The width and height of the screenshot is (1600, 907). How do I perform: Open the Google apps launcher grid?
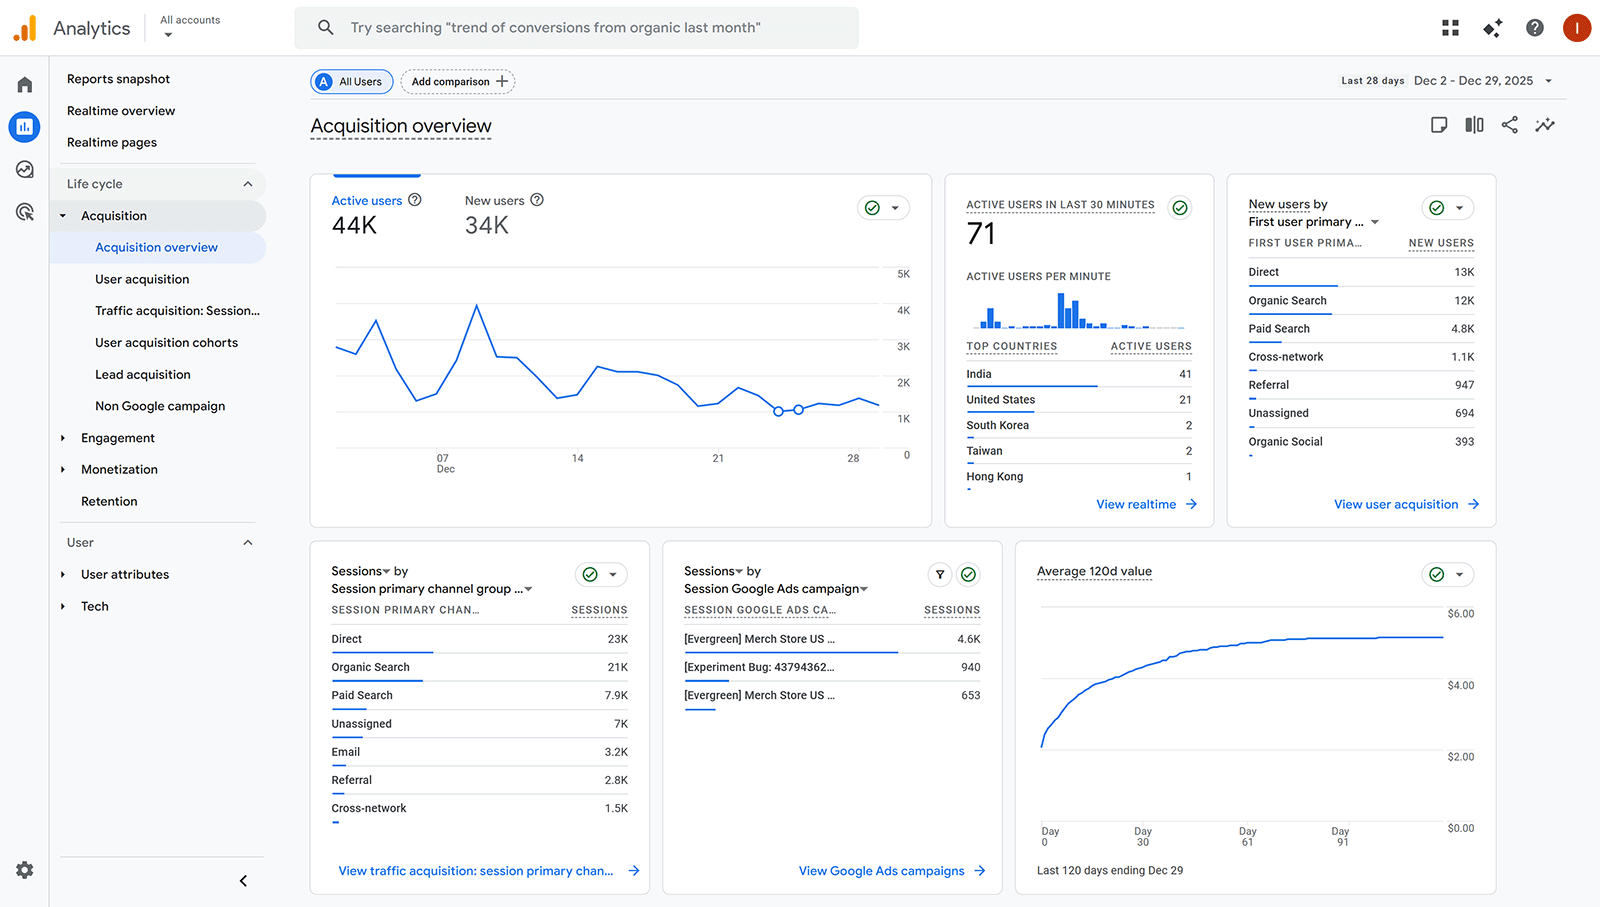tap(1450, 27)
